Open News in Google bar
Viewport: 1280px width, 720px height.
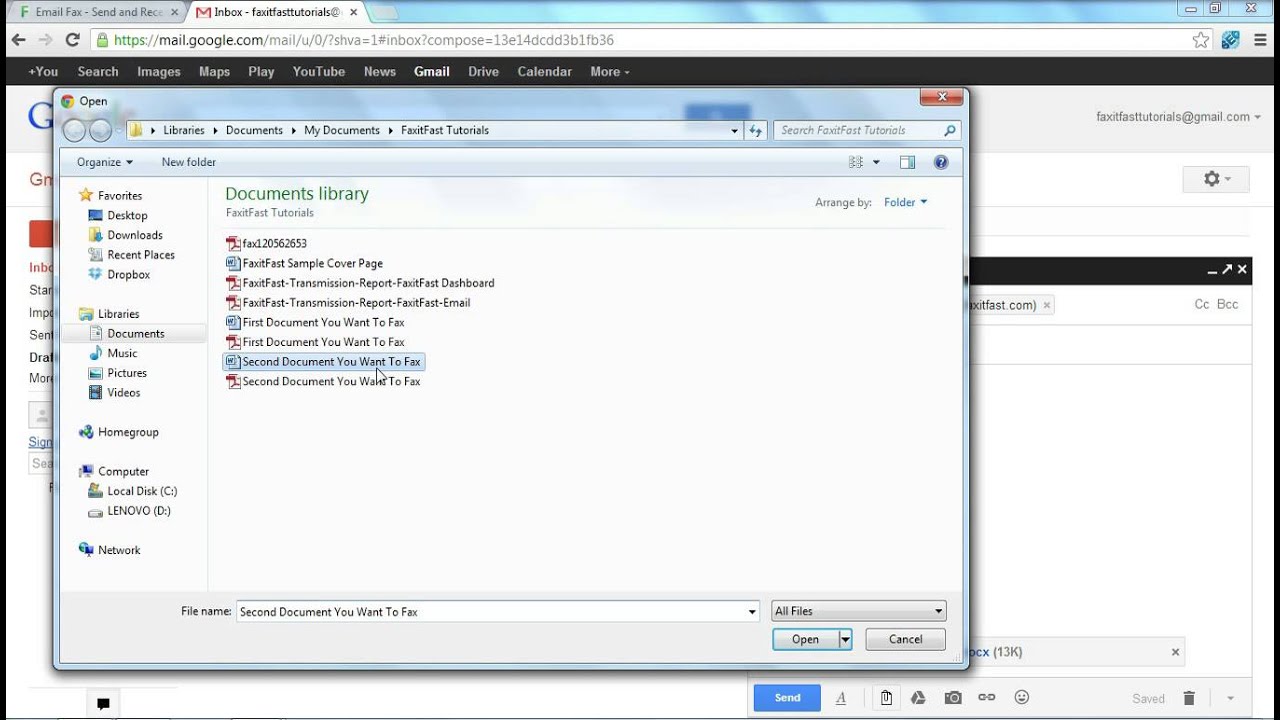[380, 71]
